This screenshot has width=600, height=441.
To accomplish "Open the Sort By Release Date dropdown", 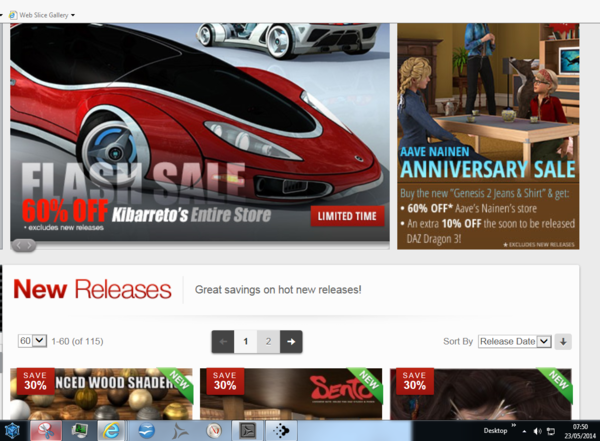I will tap(514, 341).
